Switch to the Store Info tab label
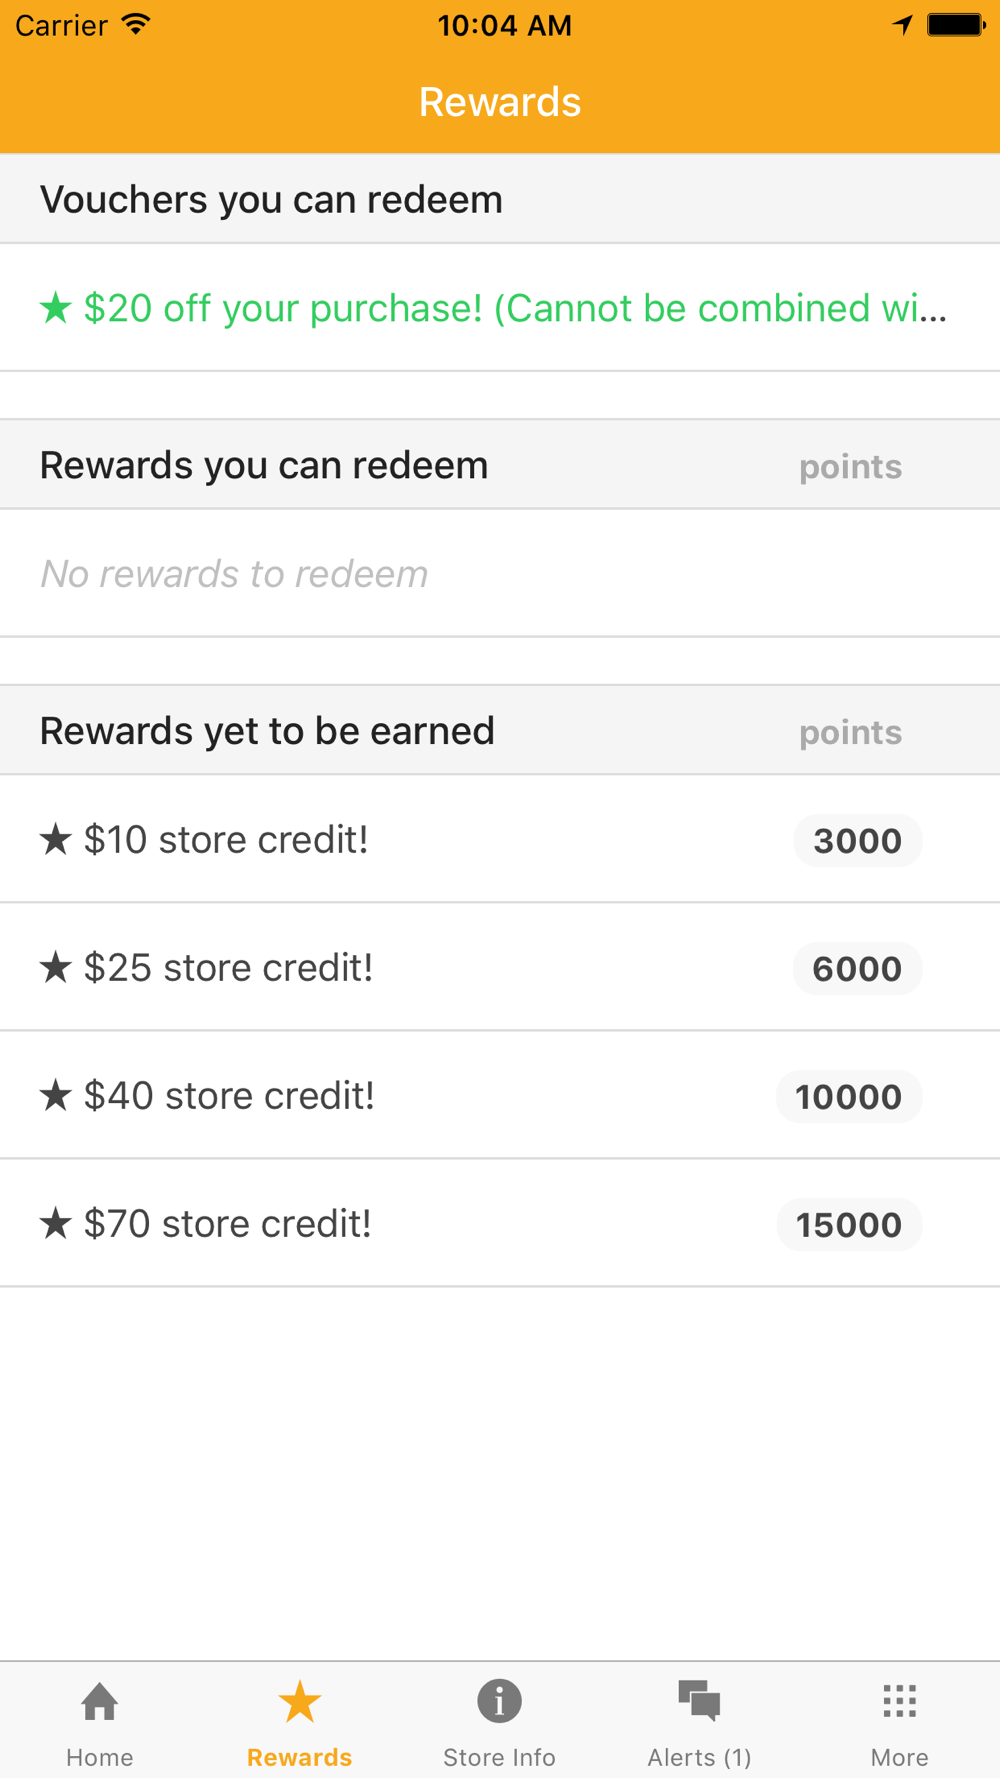Image resolution: width=1000 pixels, height=1778 pixels. point(499,1757)
